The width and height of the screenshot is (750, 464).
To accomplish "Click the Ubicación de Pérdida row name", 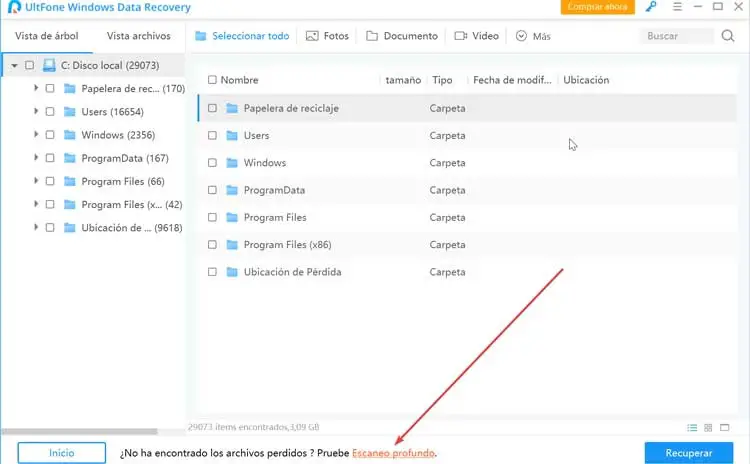I will [292, 272].
